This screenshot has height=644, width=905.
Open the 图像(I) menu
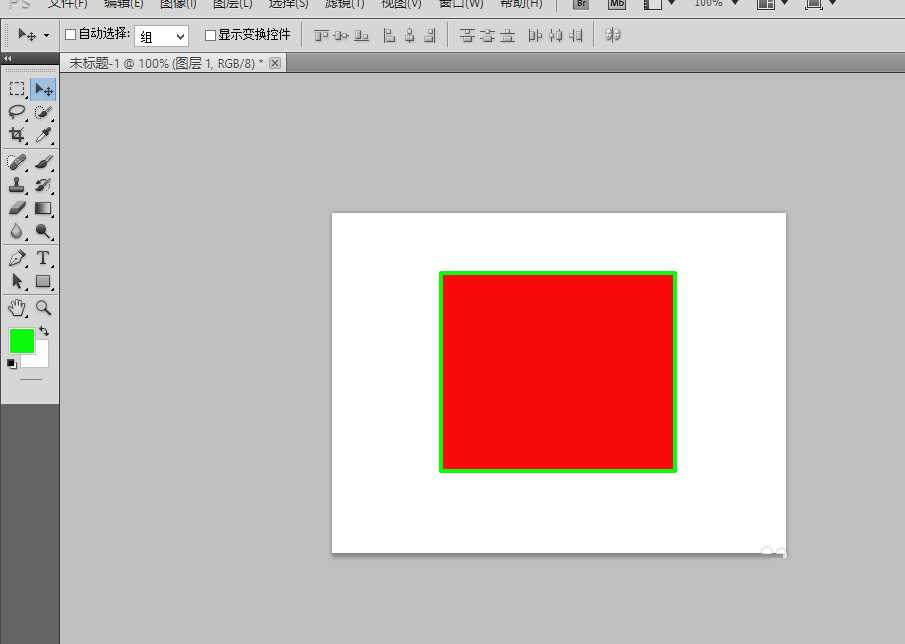click(x=178, y=4)
